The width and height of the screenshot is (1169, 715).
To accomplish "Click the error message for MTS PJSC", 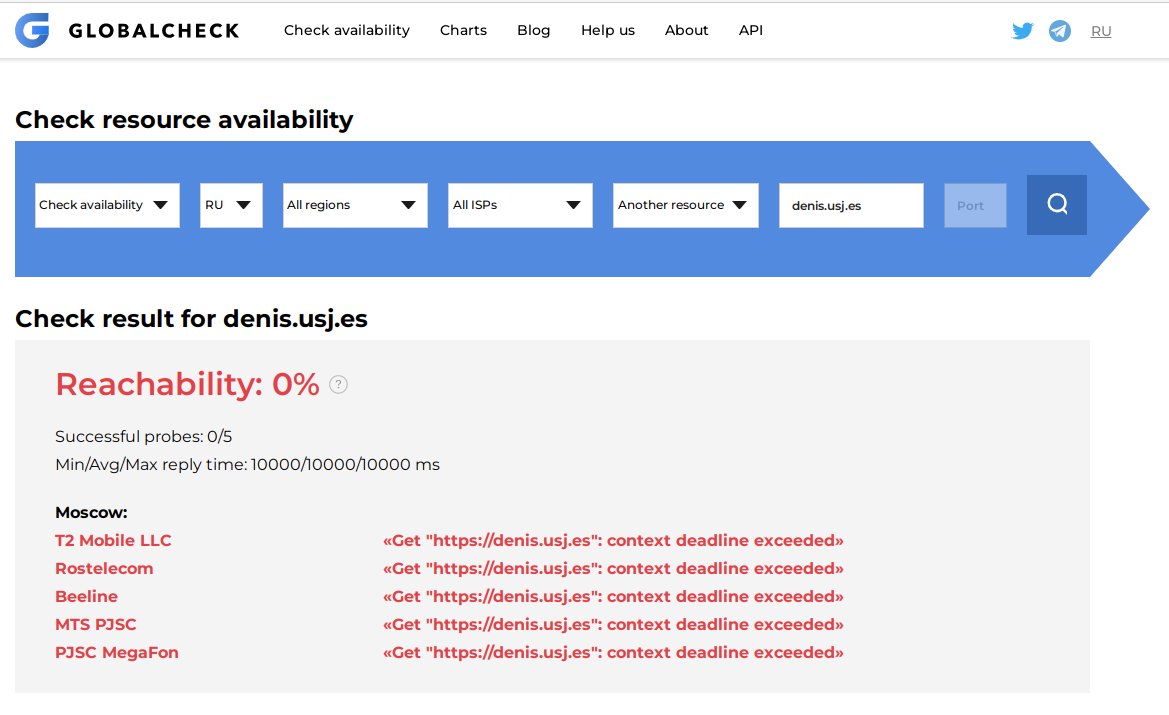I will [x=613, y=625].
